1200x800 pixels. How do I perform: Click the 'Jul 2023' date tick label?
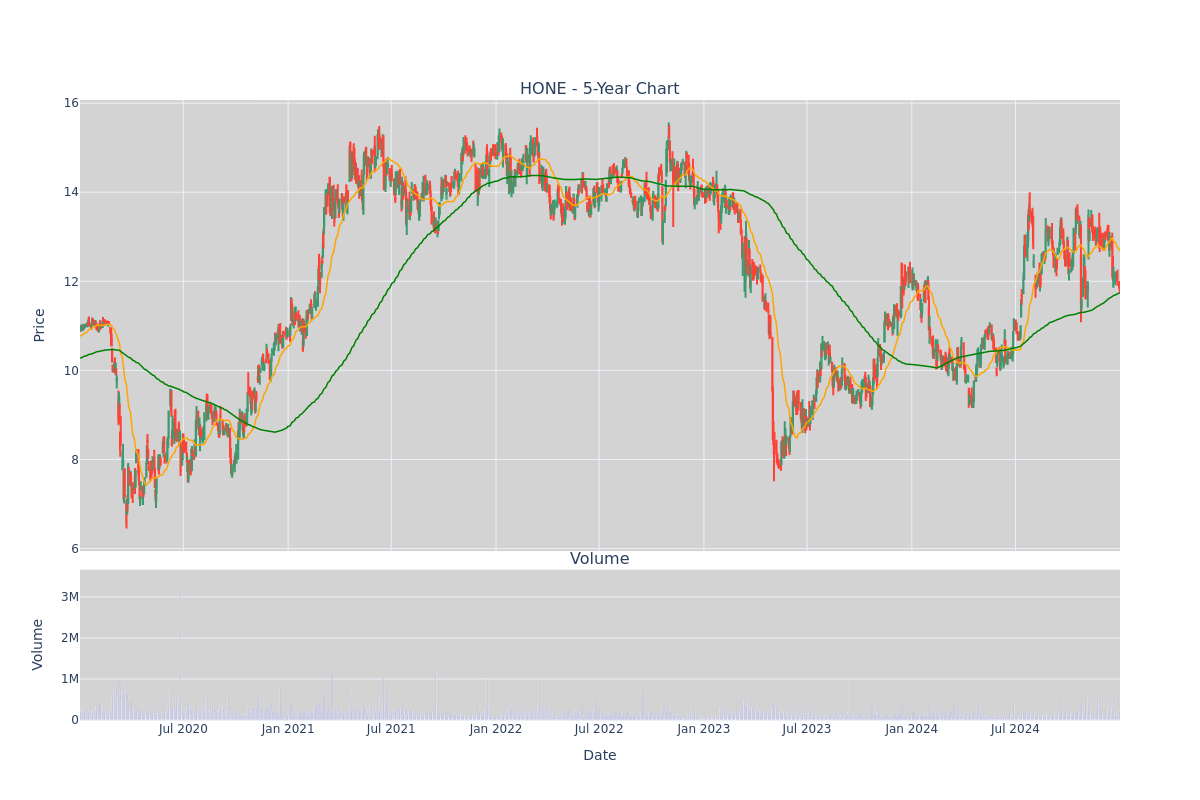(x=807, y=729)
